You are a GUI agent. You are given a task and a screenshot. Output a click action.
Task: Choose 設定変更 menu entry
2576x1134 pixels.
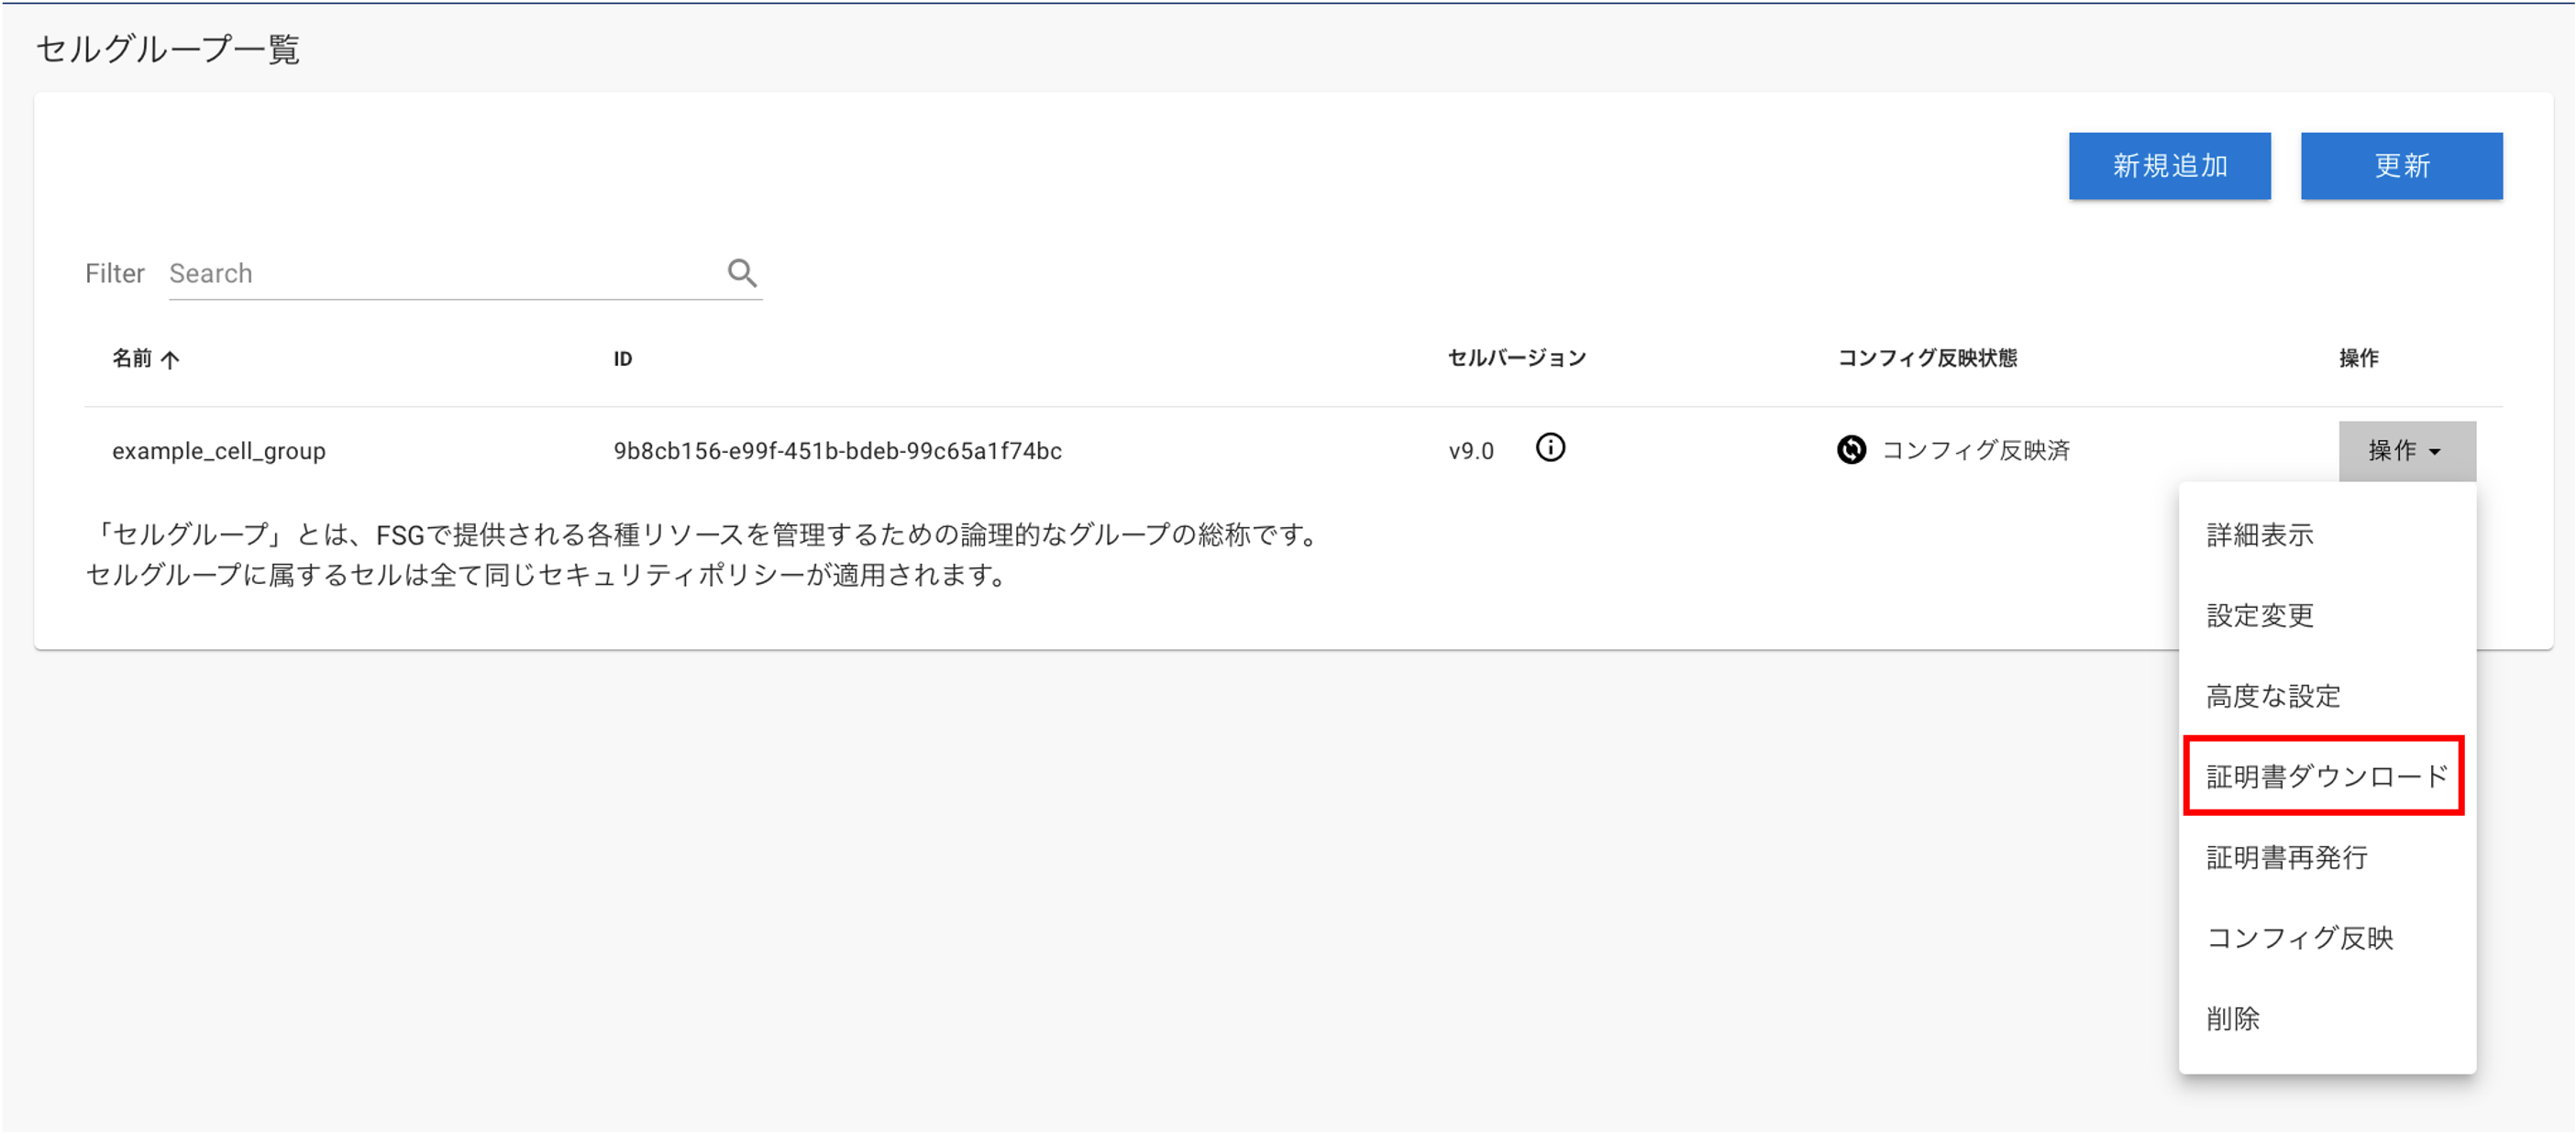2327,615
